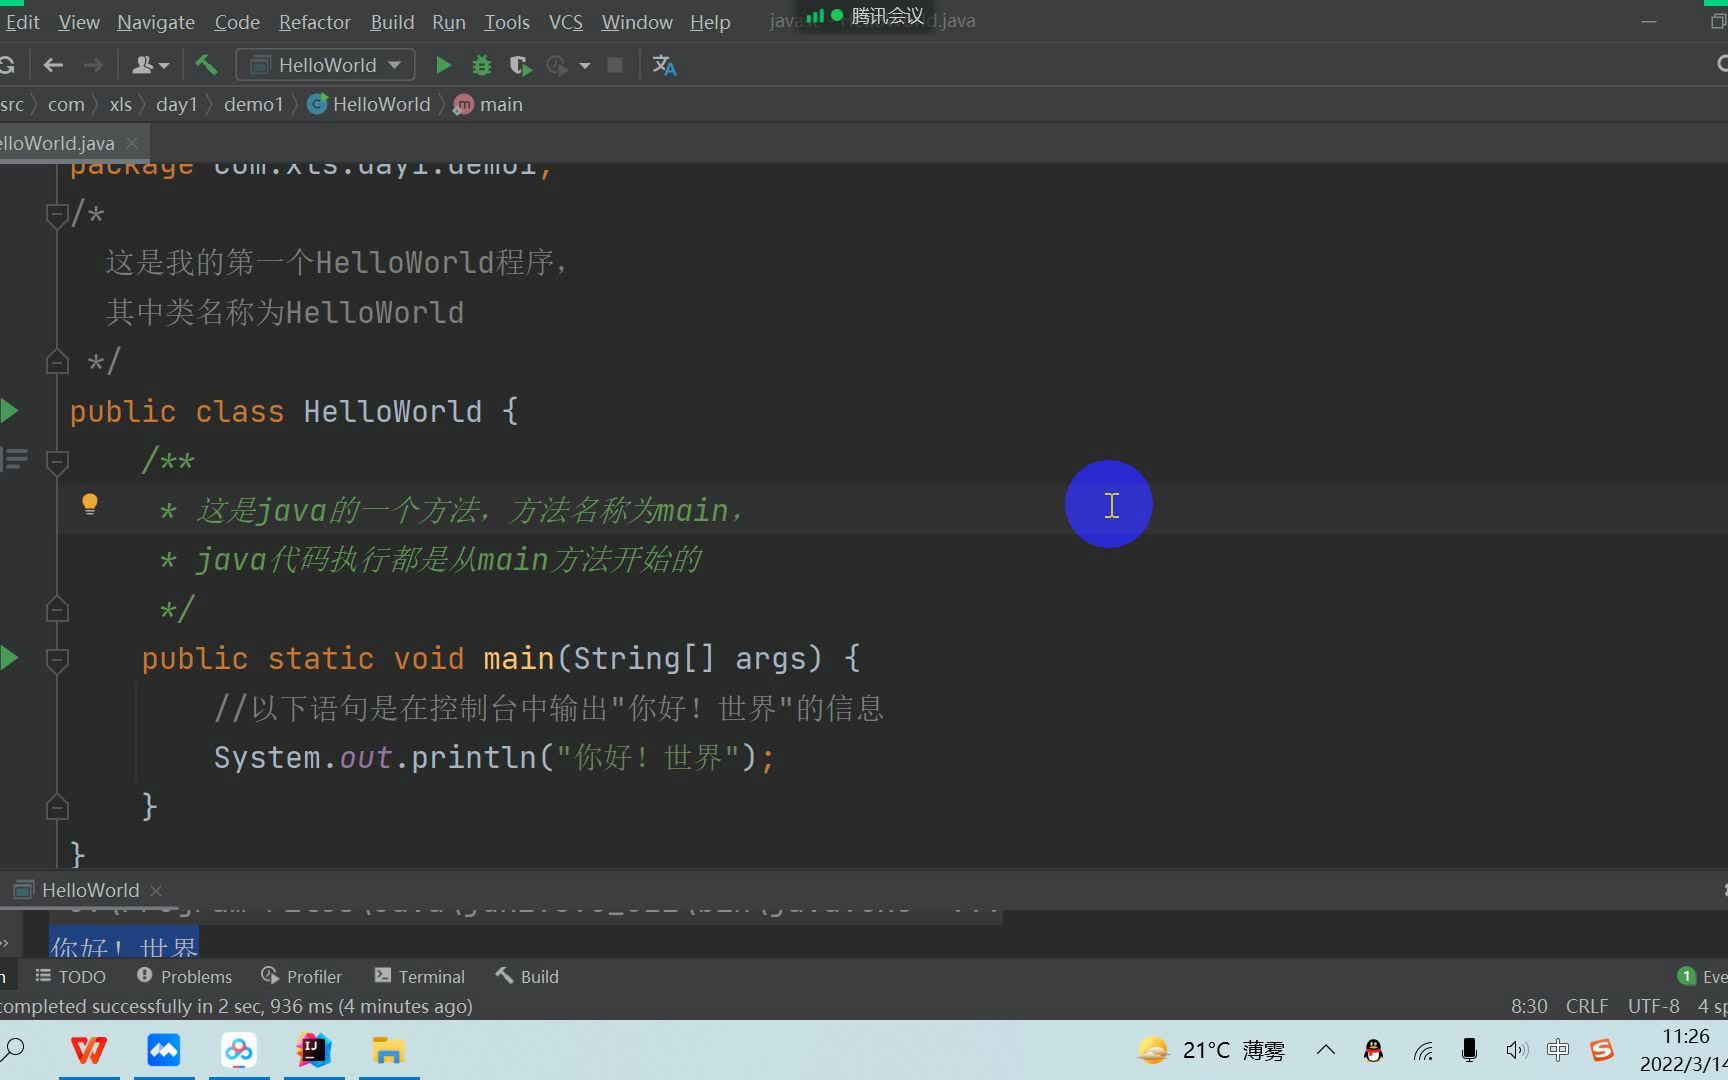Click the Translate icon in toolbar
This screenshot has height=1080, width=1728.
[x=664, y=65]
